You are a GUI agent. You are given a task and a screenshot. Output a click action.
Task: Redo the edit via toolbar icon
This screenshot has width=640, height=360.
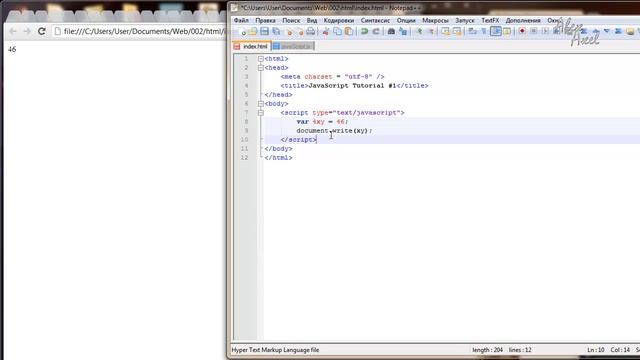pyautogui.click(x=376, y=31)
